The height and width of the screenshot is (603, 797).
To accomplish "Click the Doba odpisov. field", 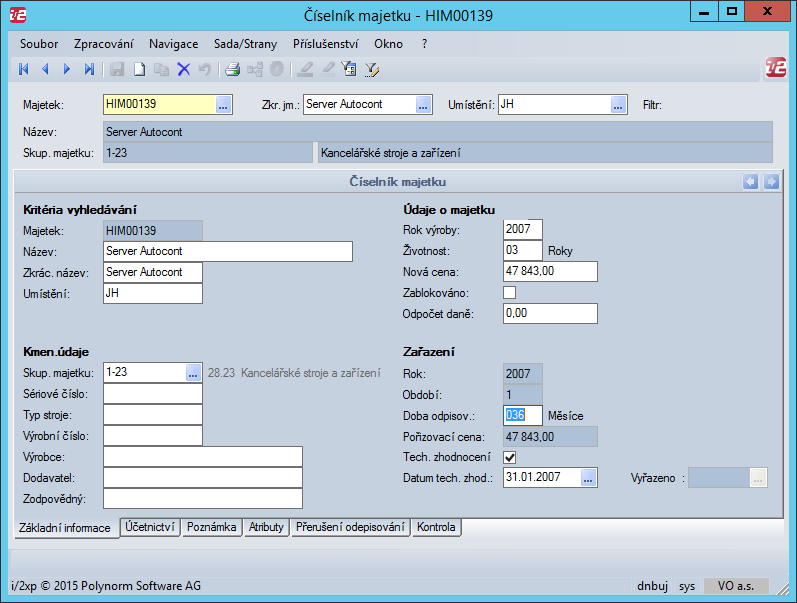I will [523, 415].
